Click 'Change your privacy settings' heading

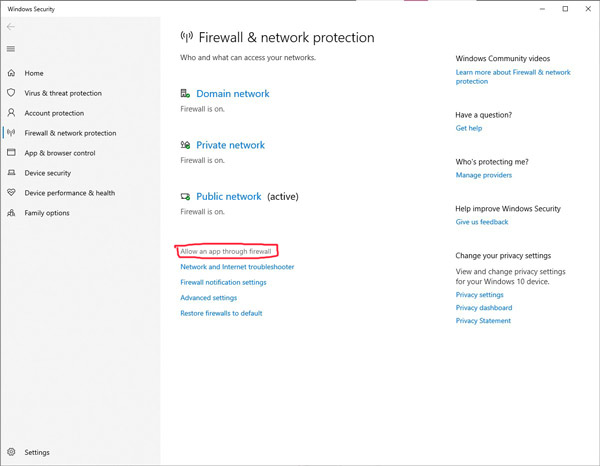tap(503, 256)
